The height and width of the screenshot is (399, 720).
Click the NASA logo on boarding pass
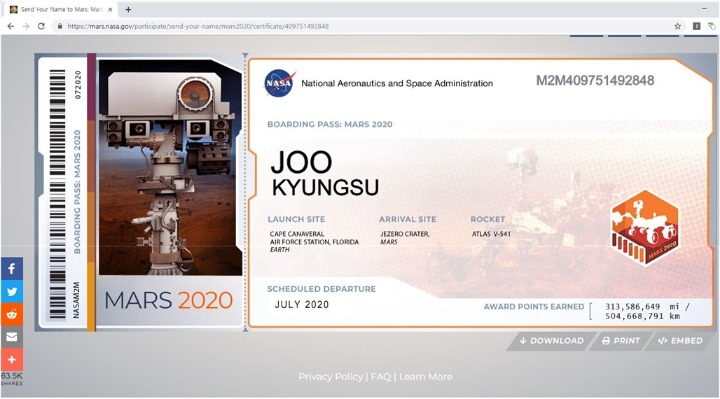click(x=280, y=83)
